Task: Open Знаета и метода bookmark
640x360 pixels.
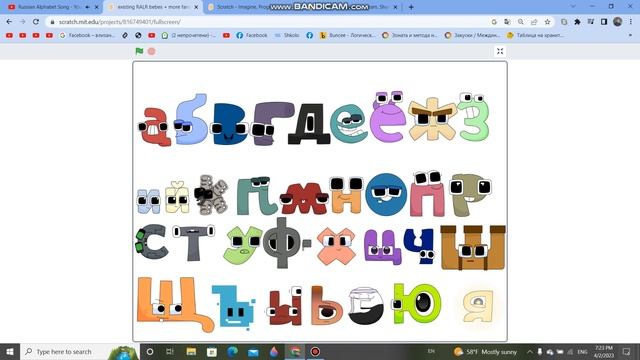Action: click(x=409, y=36)
